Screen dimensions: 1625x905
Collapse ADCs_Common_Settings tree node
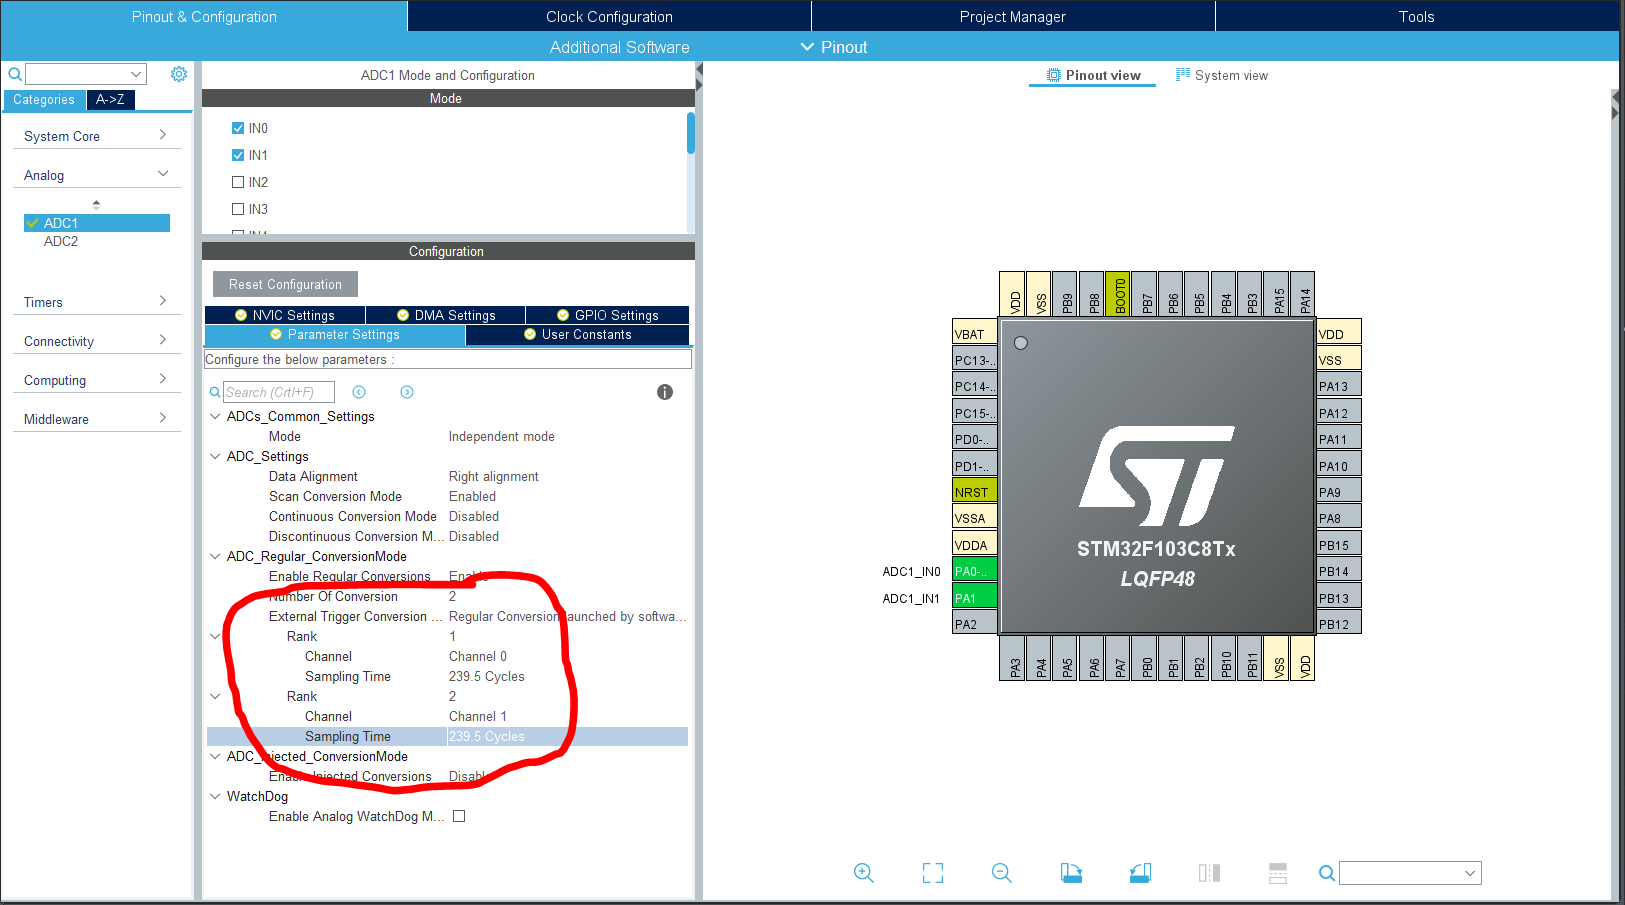pyautogui.click(x=215, y=416)
